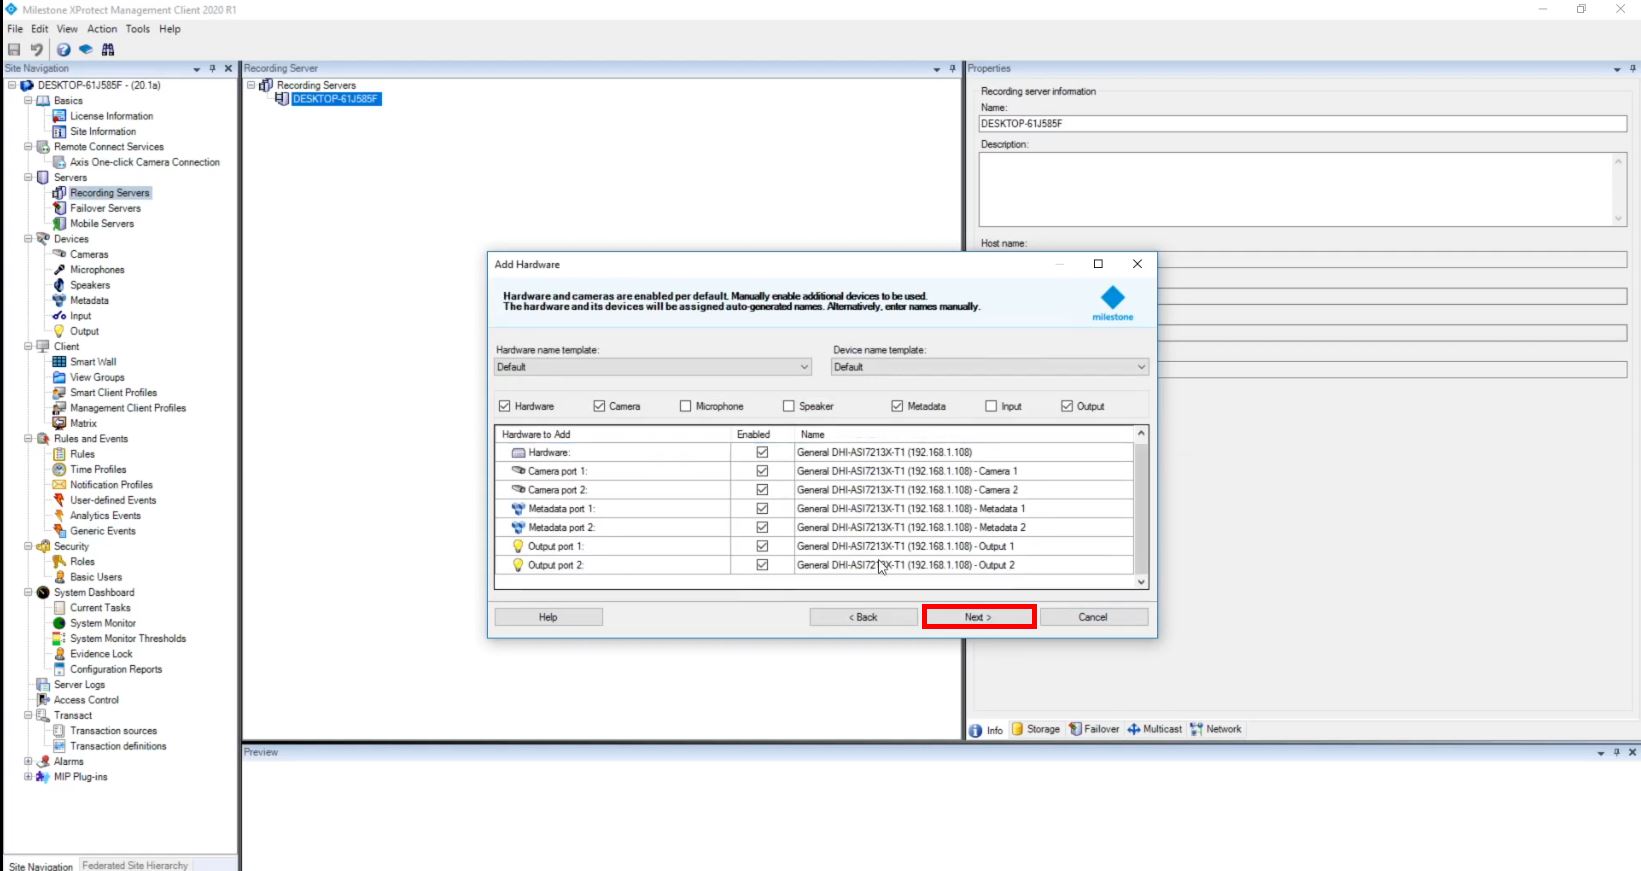
Task: Open the Tools menu
Action: coord(138,29)
